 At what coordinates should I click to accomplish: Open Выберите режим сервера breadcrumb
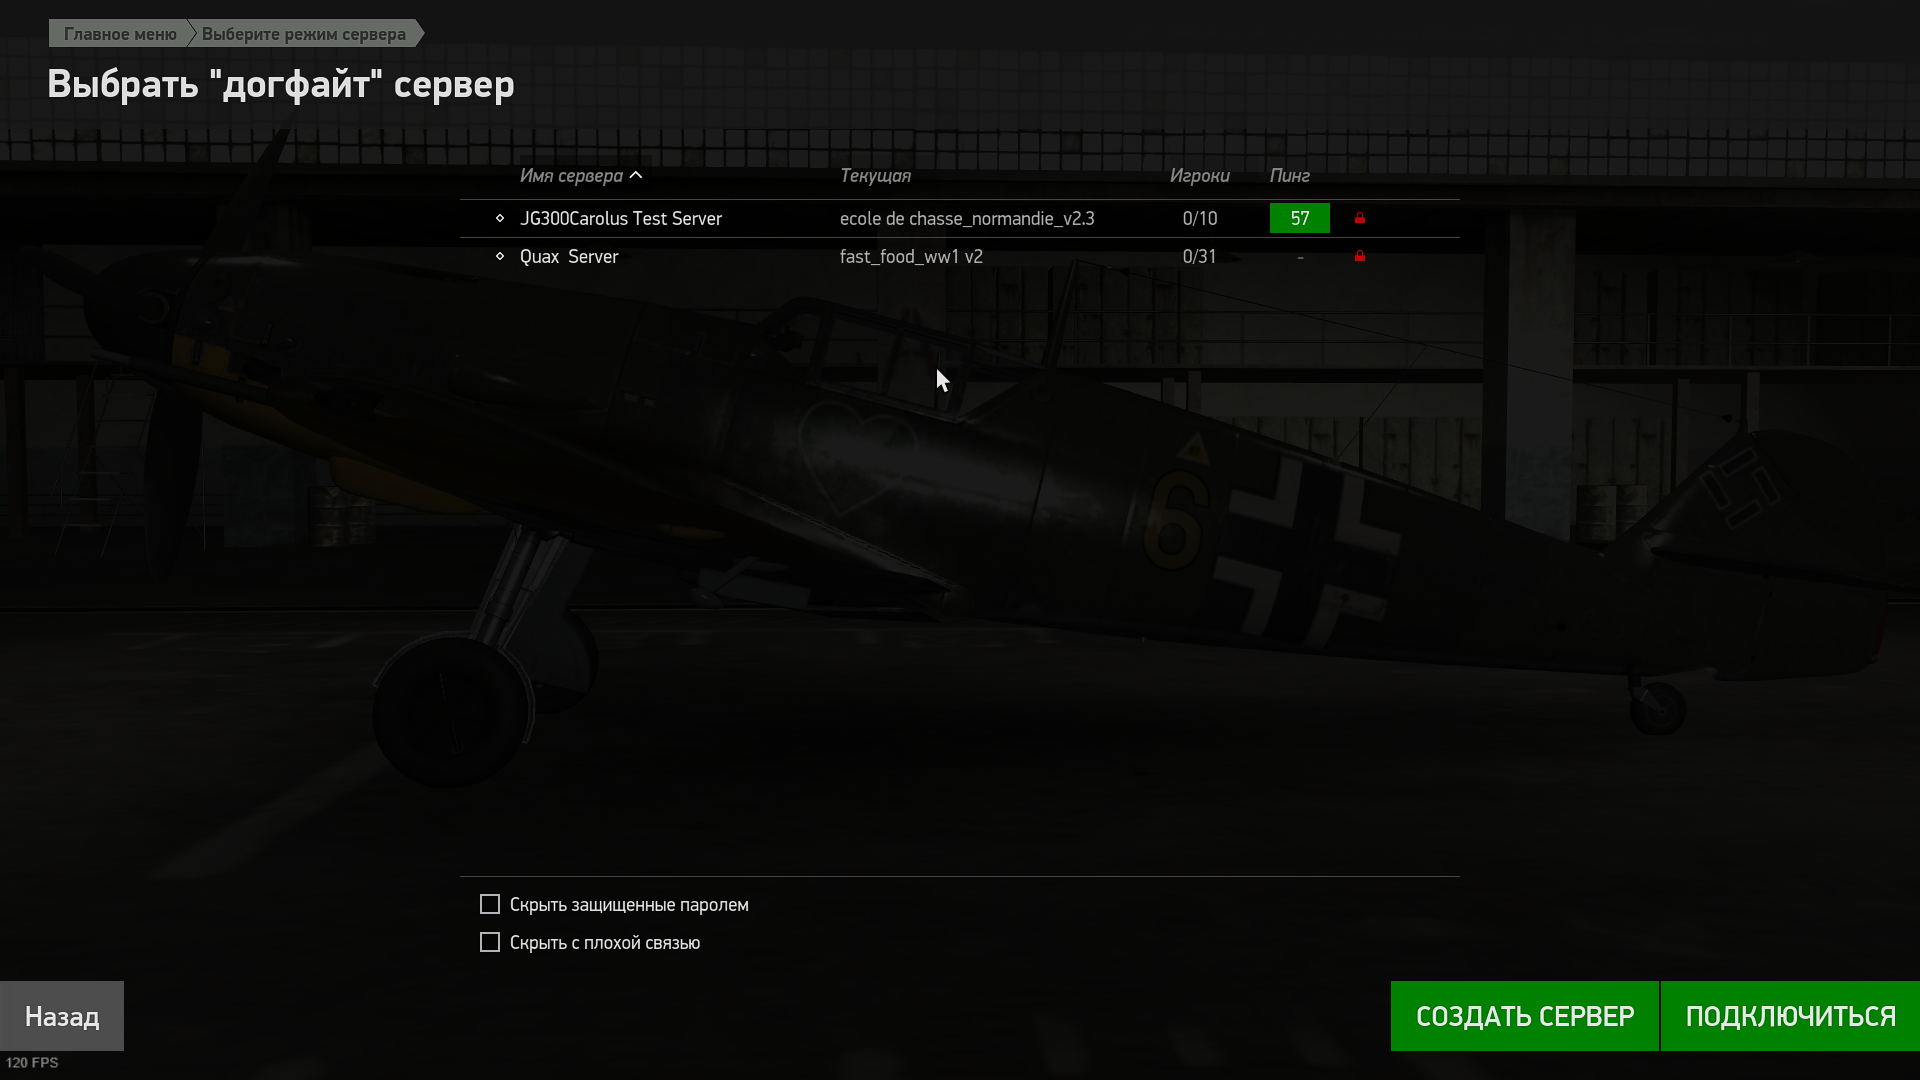pyautogui.click(x=304, y=34)
